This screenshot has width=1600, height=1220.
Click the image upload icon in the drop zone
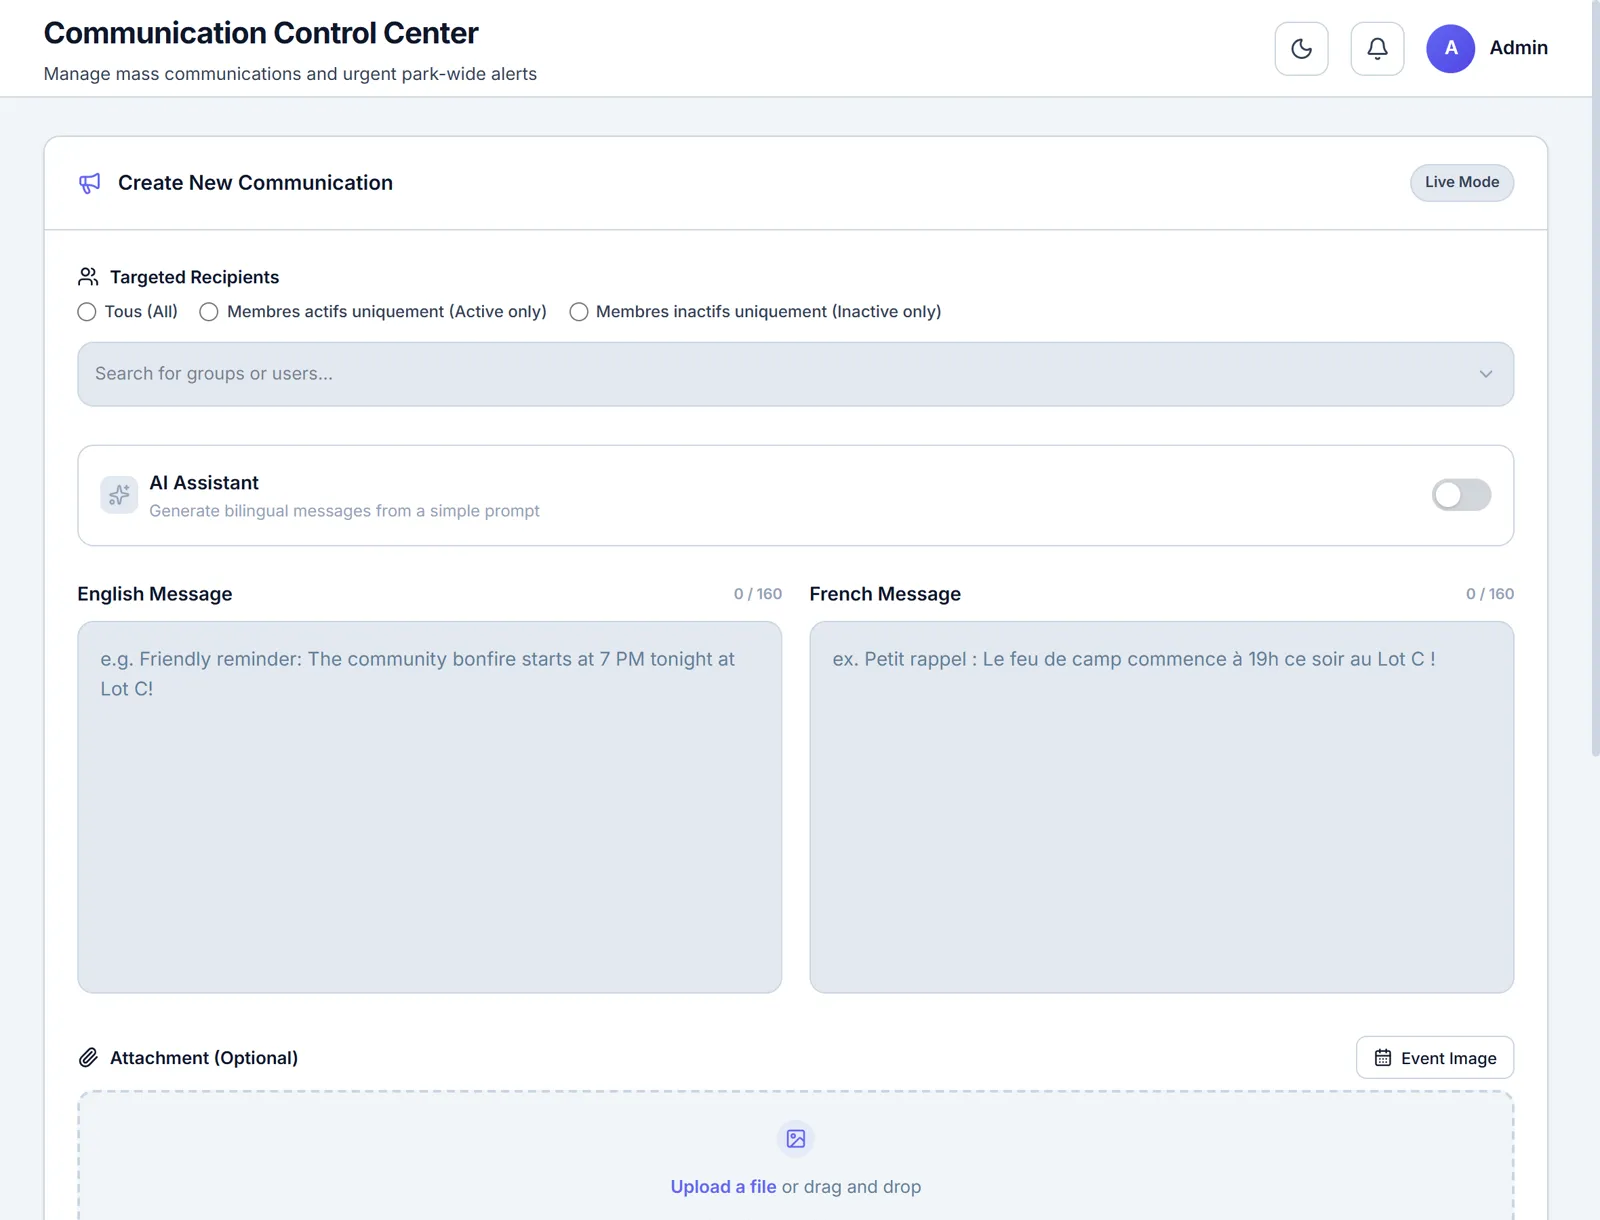(796, 1138)
